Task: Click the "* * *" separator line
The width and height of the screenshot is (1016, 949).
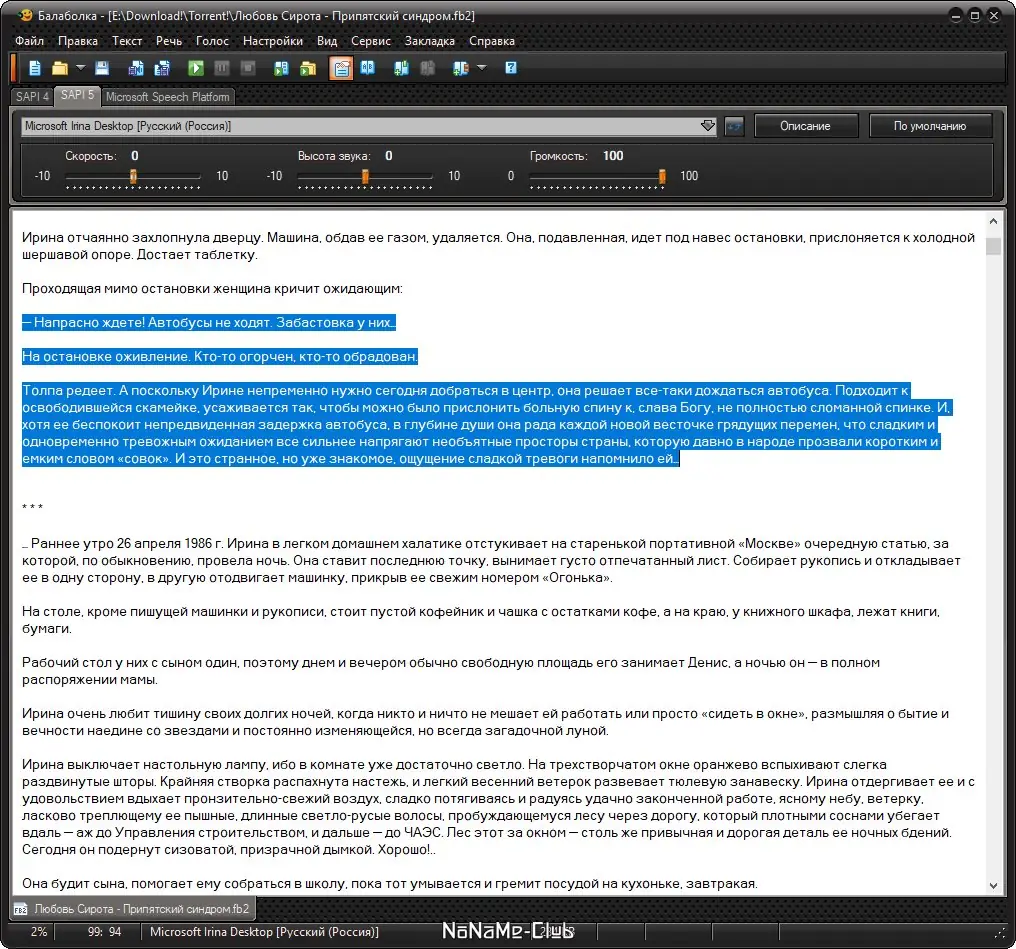Action: (x=32, y=507)
